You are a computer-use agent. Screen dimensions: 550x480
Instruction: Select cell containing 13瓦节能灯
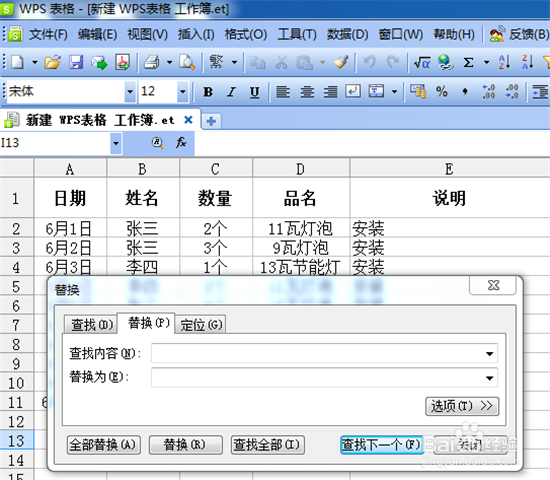[301, 267]
